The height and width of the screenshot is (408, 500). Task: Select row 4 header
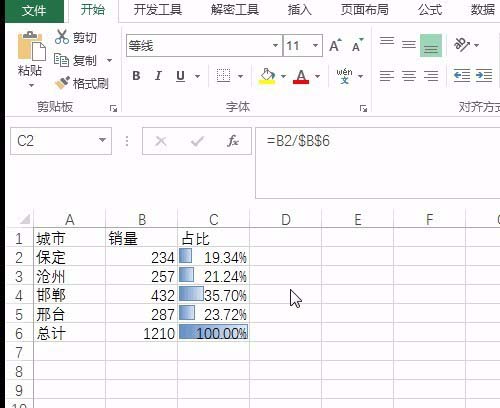pos(19,295)
